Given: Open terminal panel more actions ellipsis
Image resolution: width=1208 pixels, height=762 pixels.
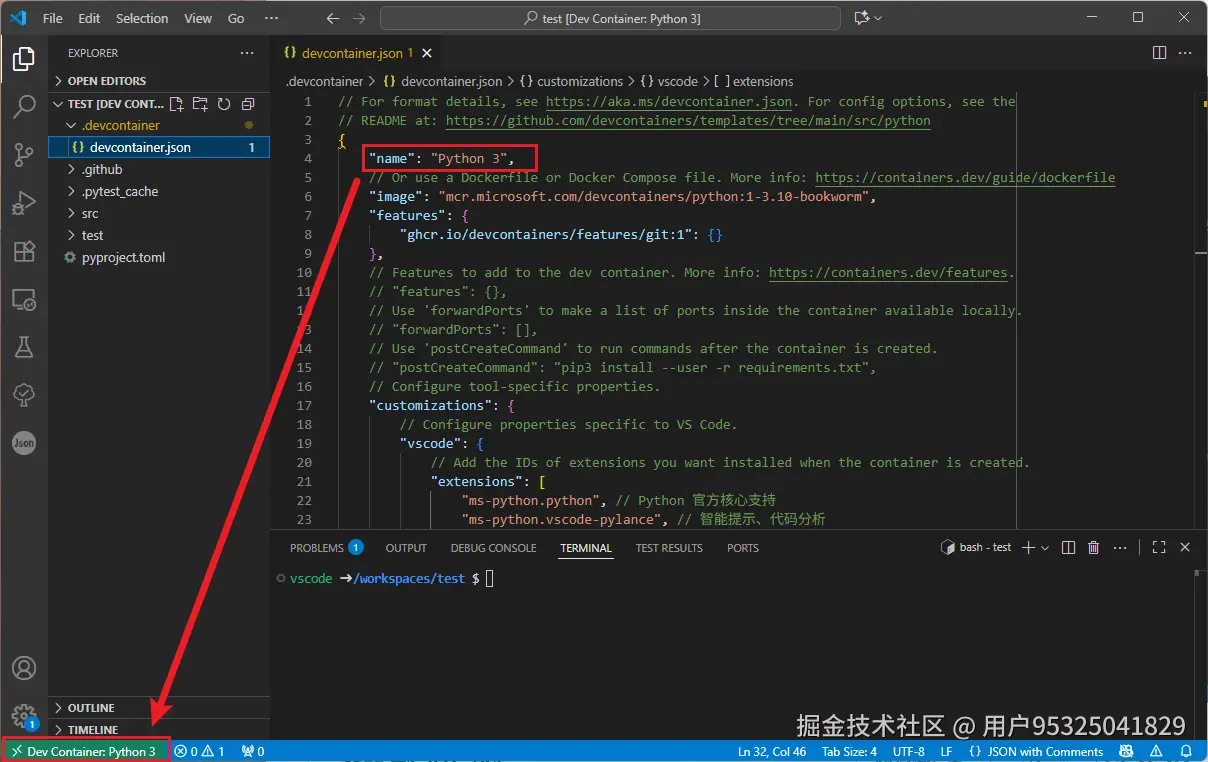Looking at the screenshot, I should pyautogui.click(x=1118, y=547).
